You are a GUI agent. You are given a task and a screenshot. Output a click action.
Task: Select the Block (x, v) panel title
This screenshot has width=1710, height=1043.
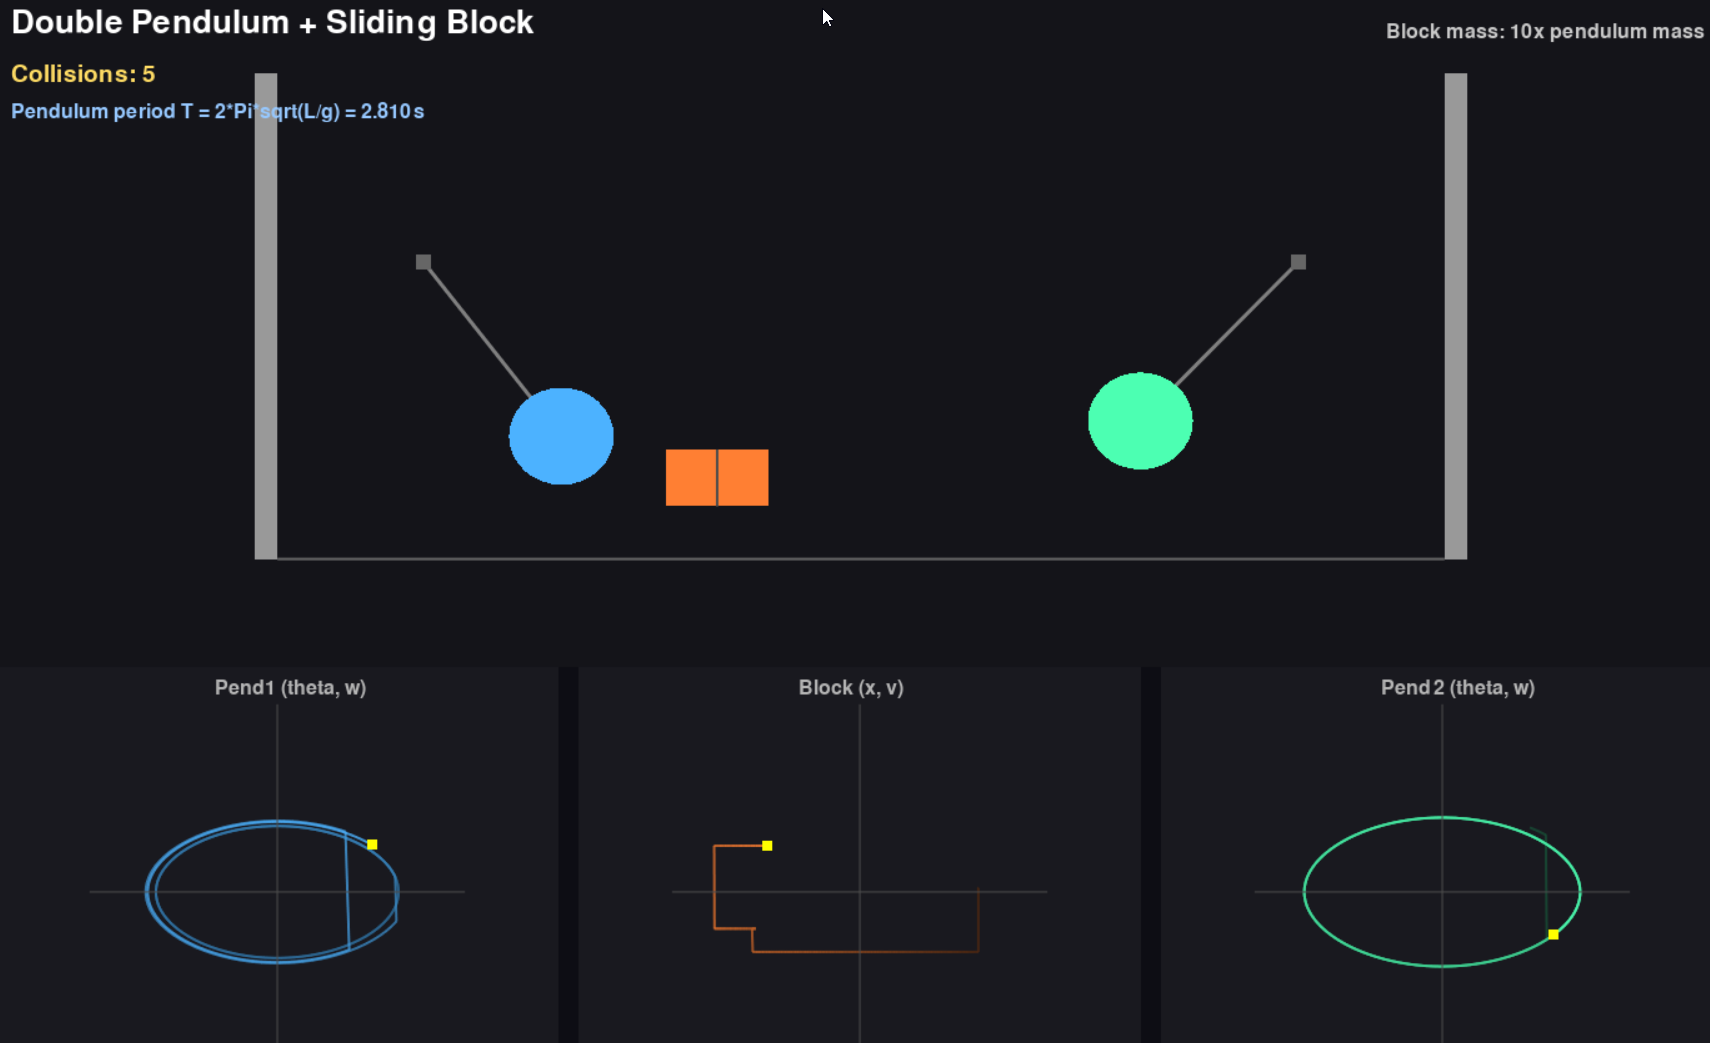[851, 687]
